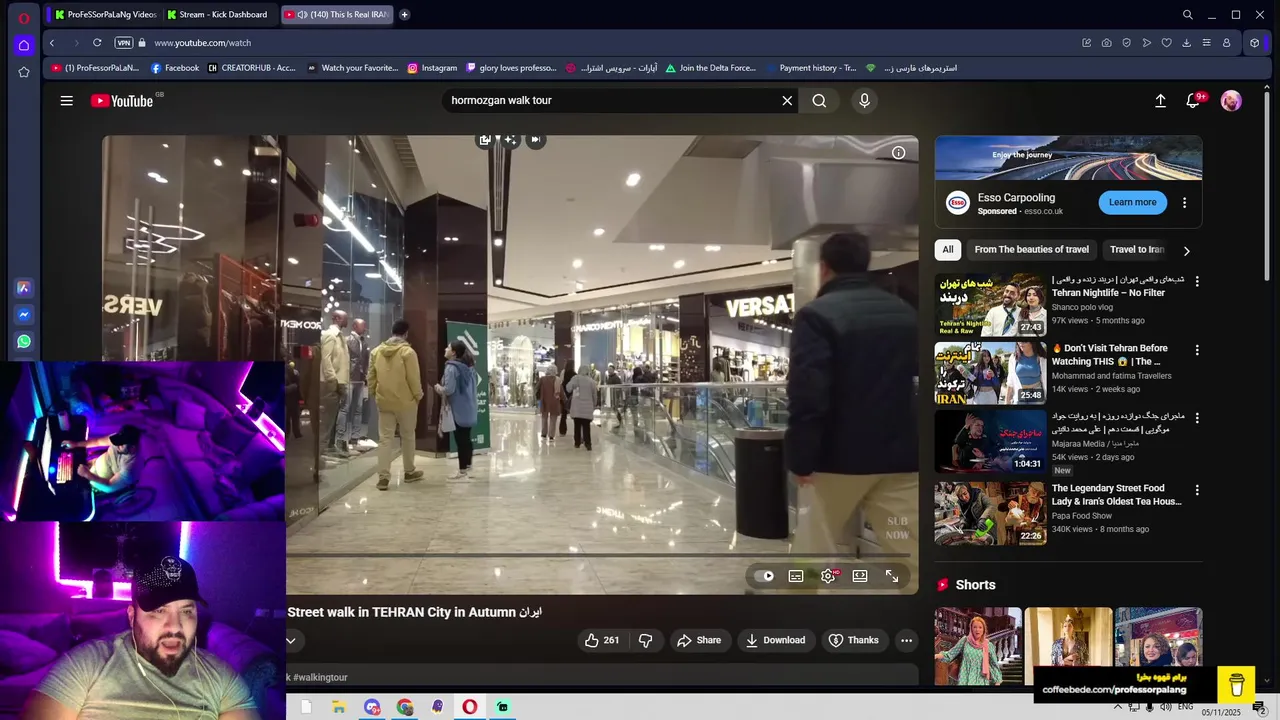
Task: Toggle the autoplay switch in player
Action: pyautogui.click(x=766, y=576)
